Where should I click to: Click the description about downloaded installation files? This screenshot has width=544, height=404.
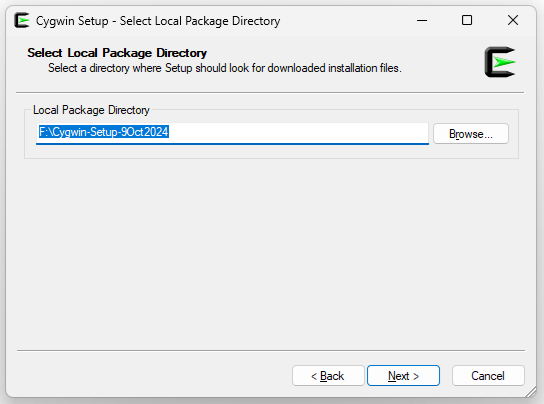[x=224, y=68]
